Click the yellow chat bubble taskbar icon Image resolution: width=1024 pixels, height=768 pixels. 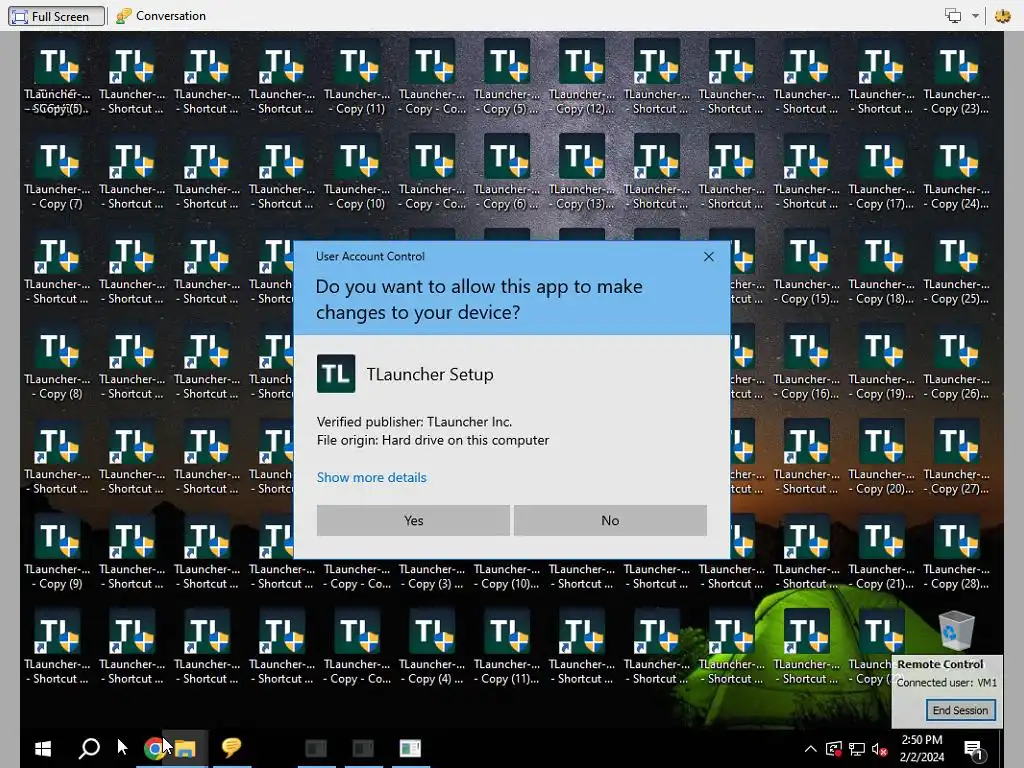231,747
